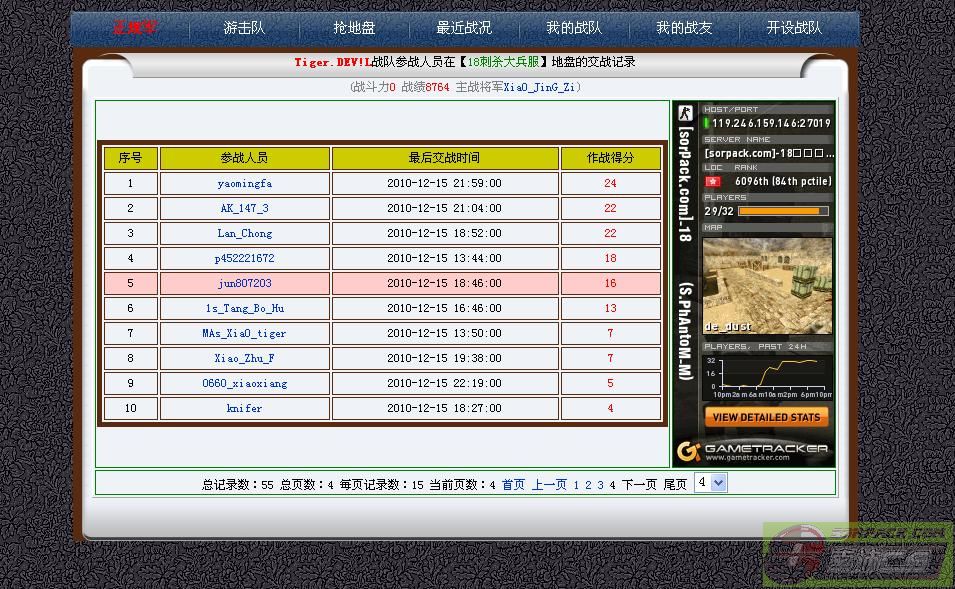955x589 pixels.
Task: Click the 开设战队 tab
Action: click(794, 28)
